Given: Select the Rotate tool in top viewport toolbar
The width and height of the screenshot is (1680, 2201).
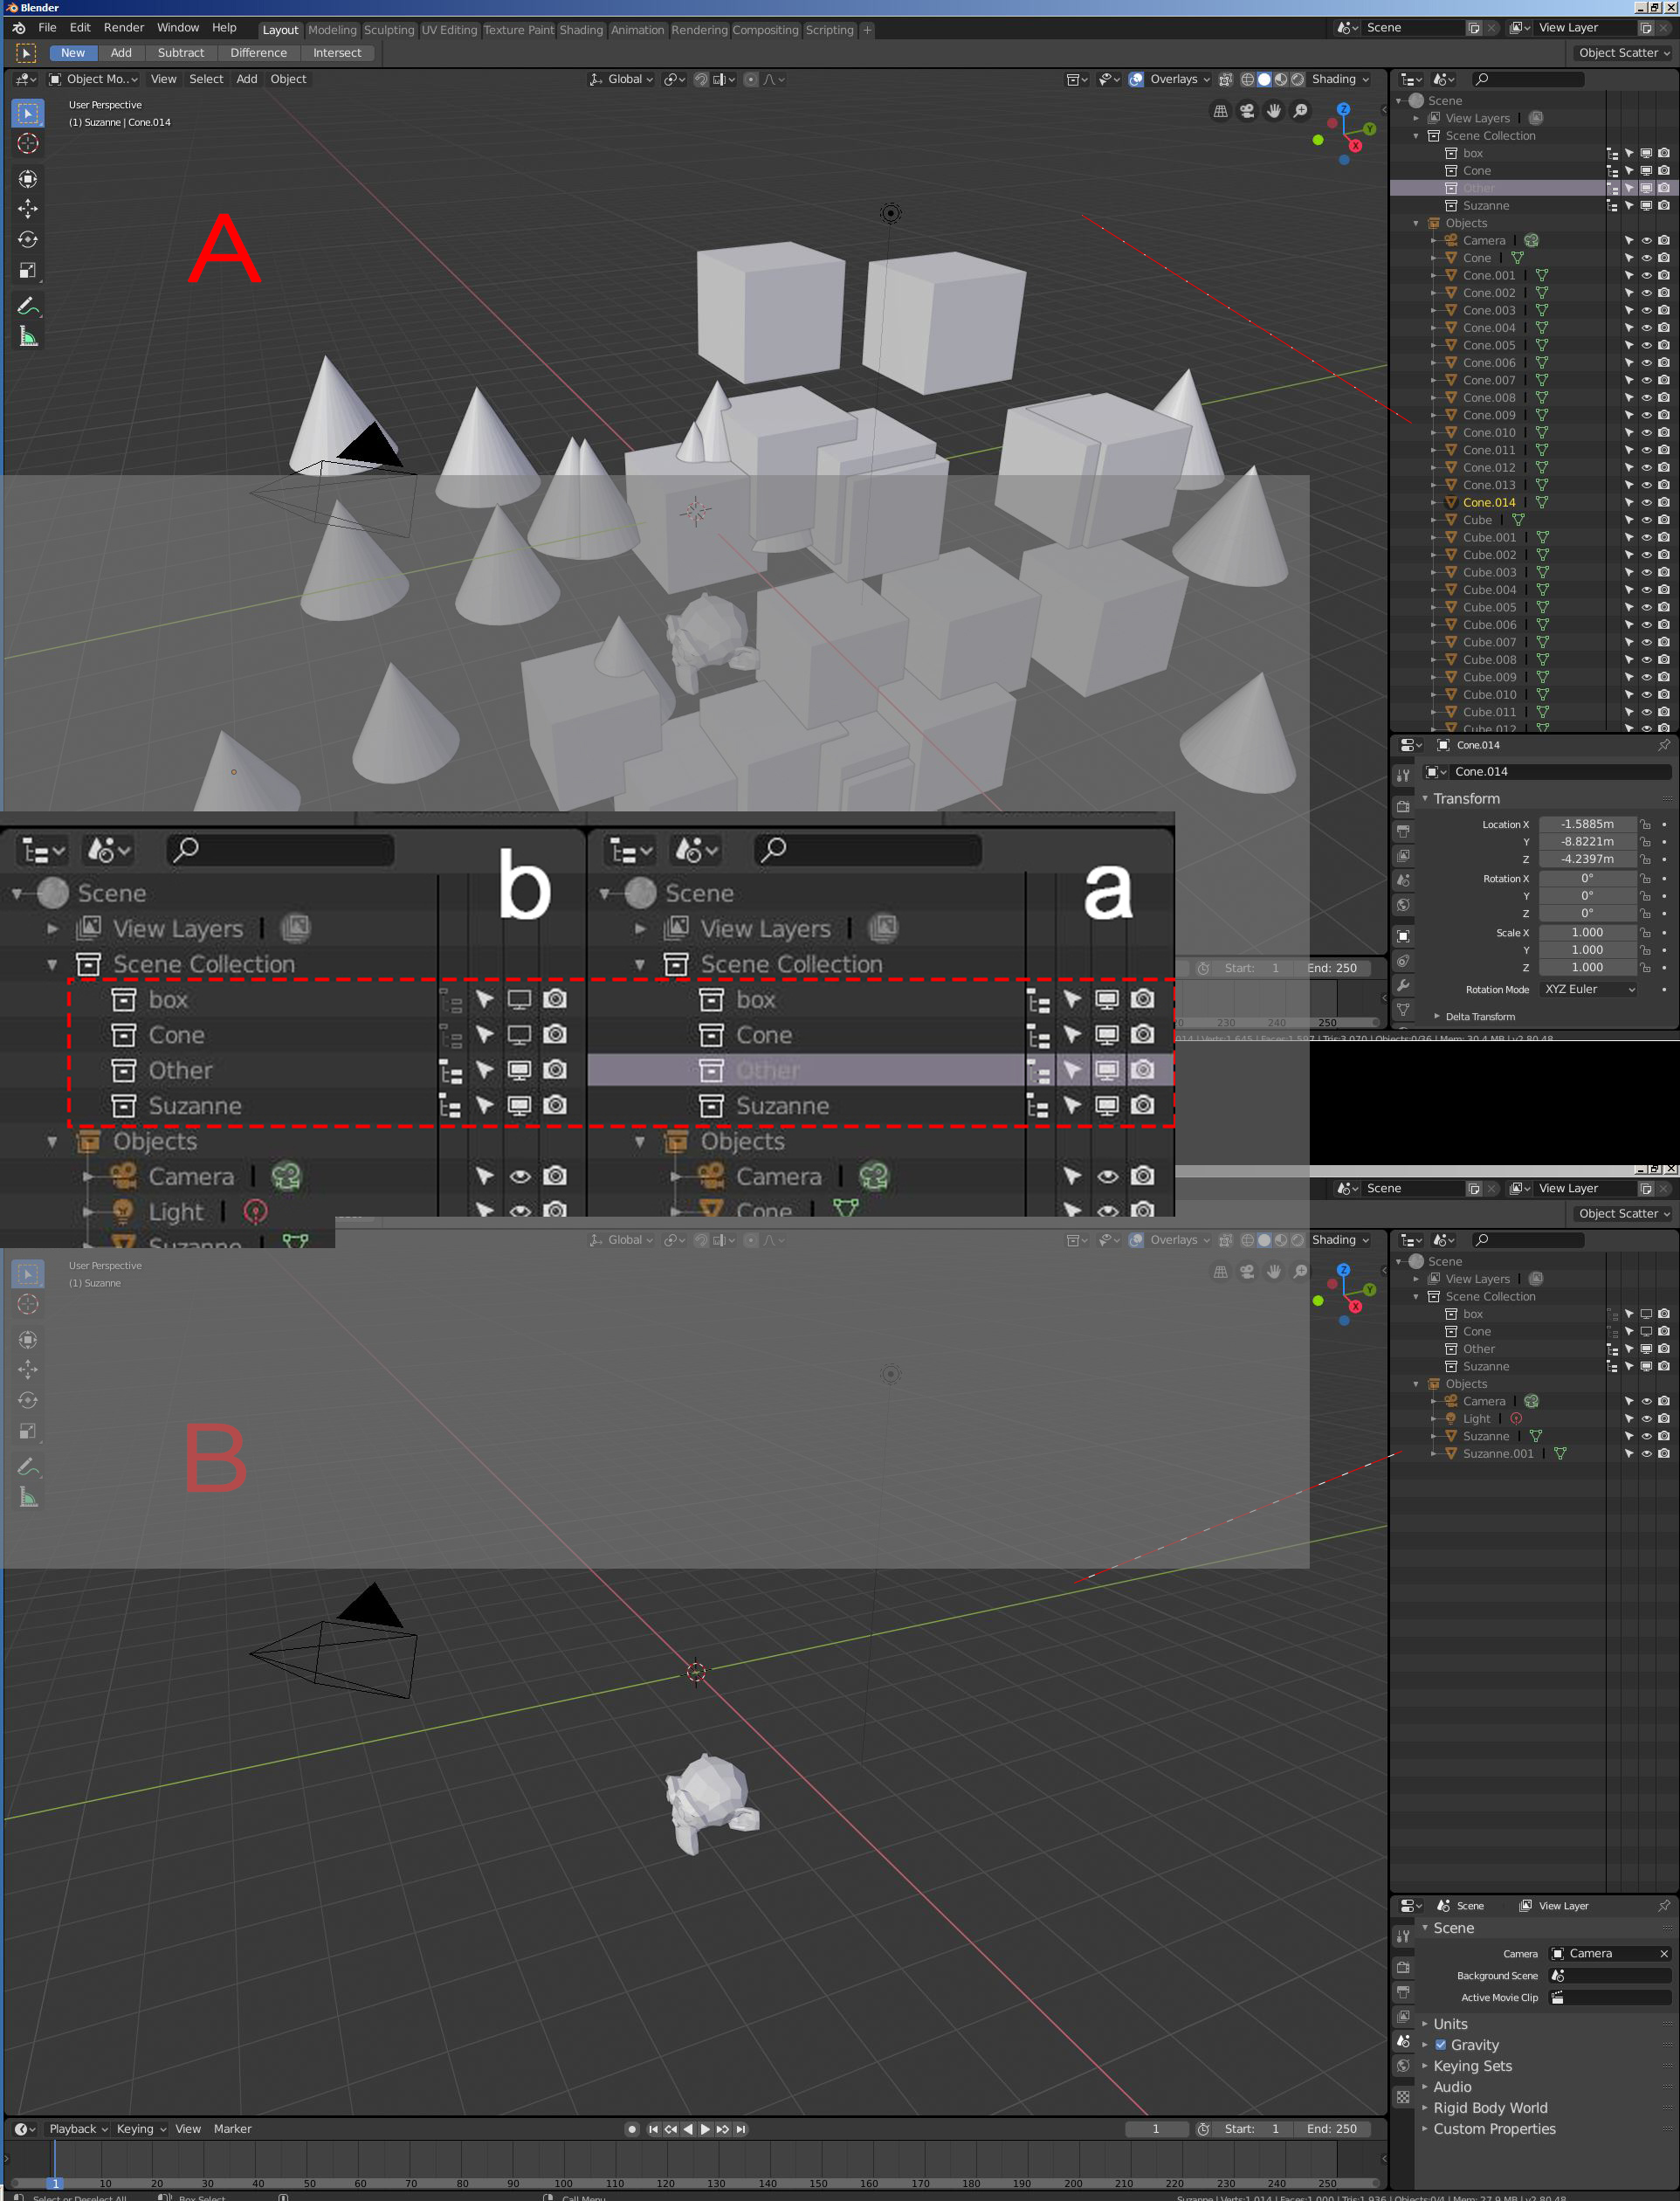Looking at the screenshot, I should click(x=28, y=240).
